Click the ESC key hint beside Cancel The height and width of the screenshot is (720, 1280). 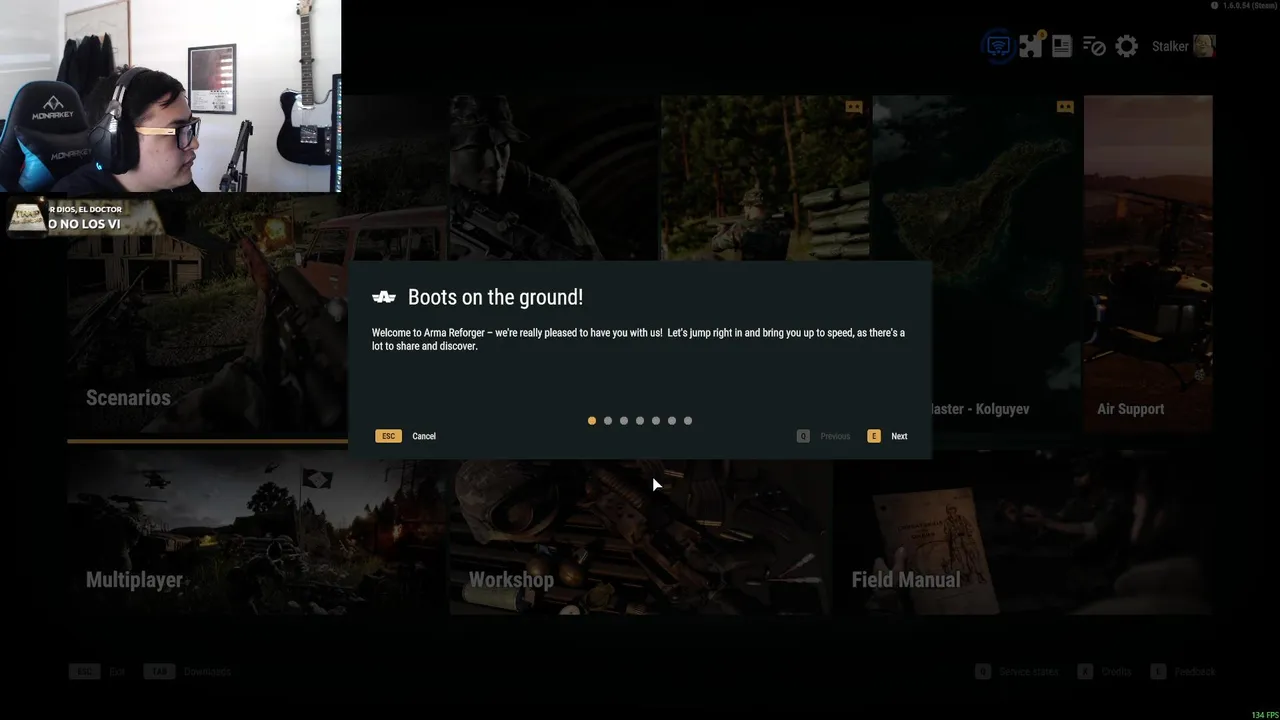click(x=388, y=436)
